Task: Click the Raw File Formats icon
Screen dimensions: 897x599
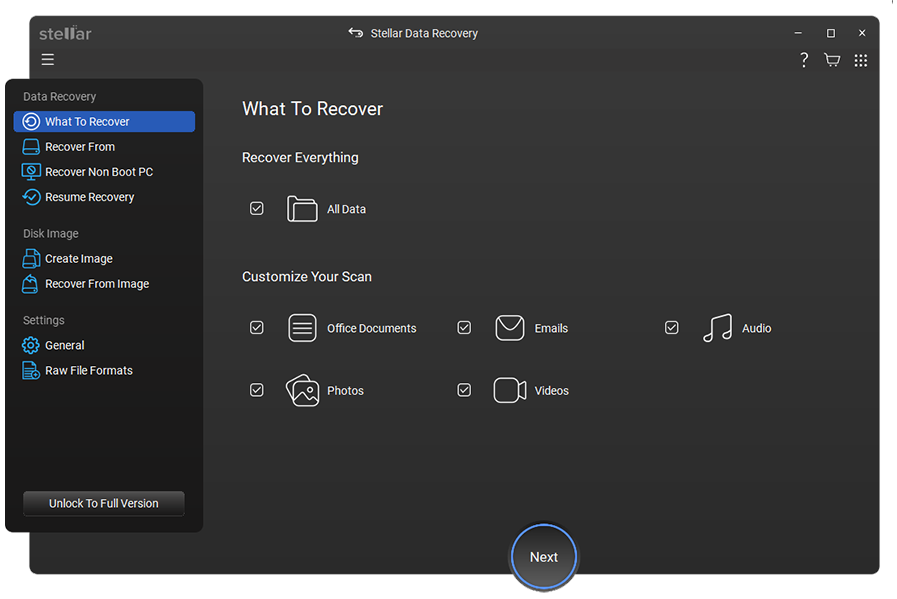Action: tap(31, 370)
